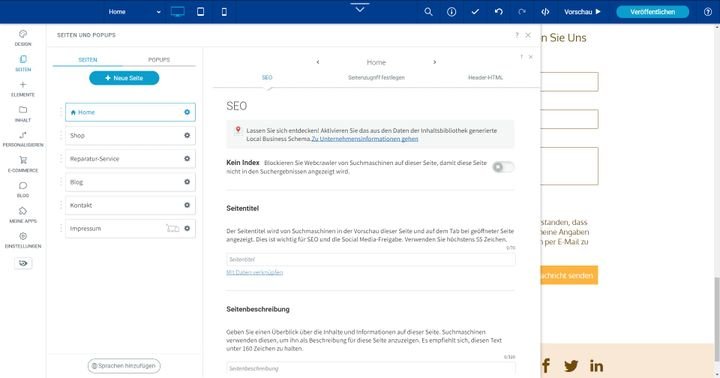Open the Seiten sidebar section
Screen dimensions: 720x378
pyautogui.click(x=22, y=63)
